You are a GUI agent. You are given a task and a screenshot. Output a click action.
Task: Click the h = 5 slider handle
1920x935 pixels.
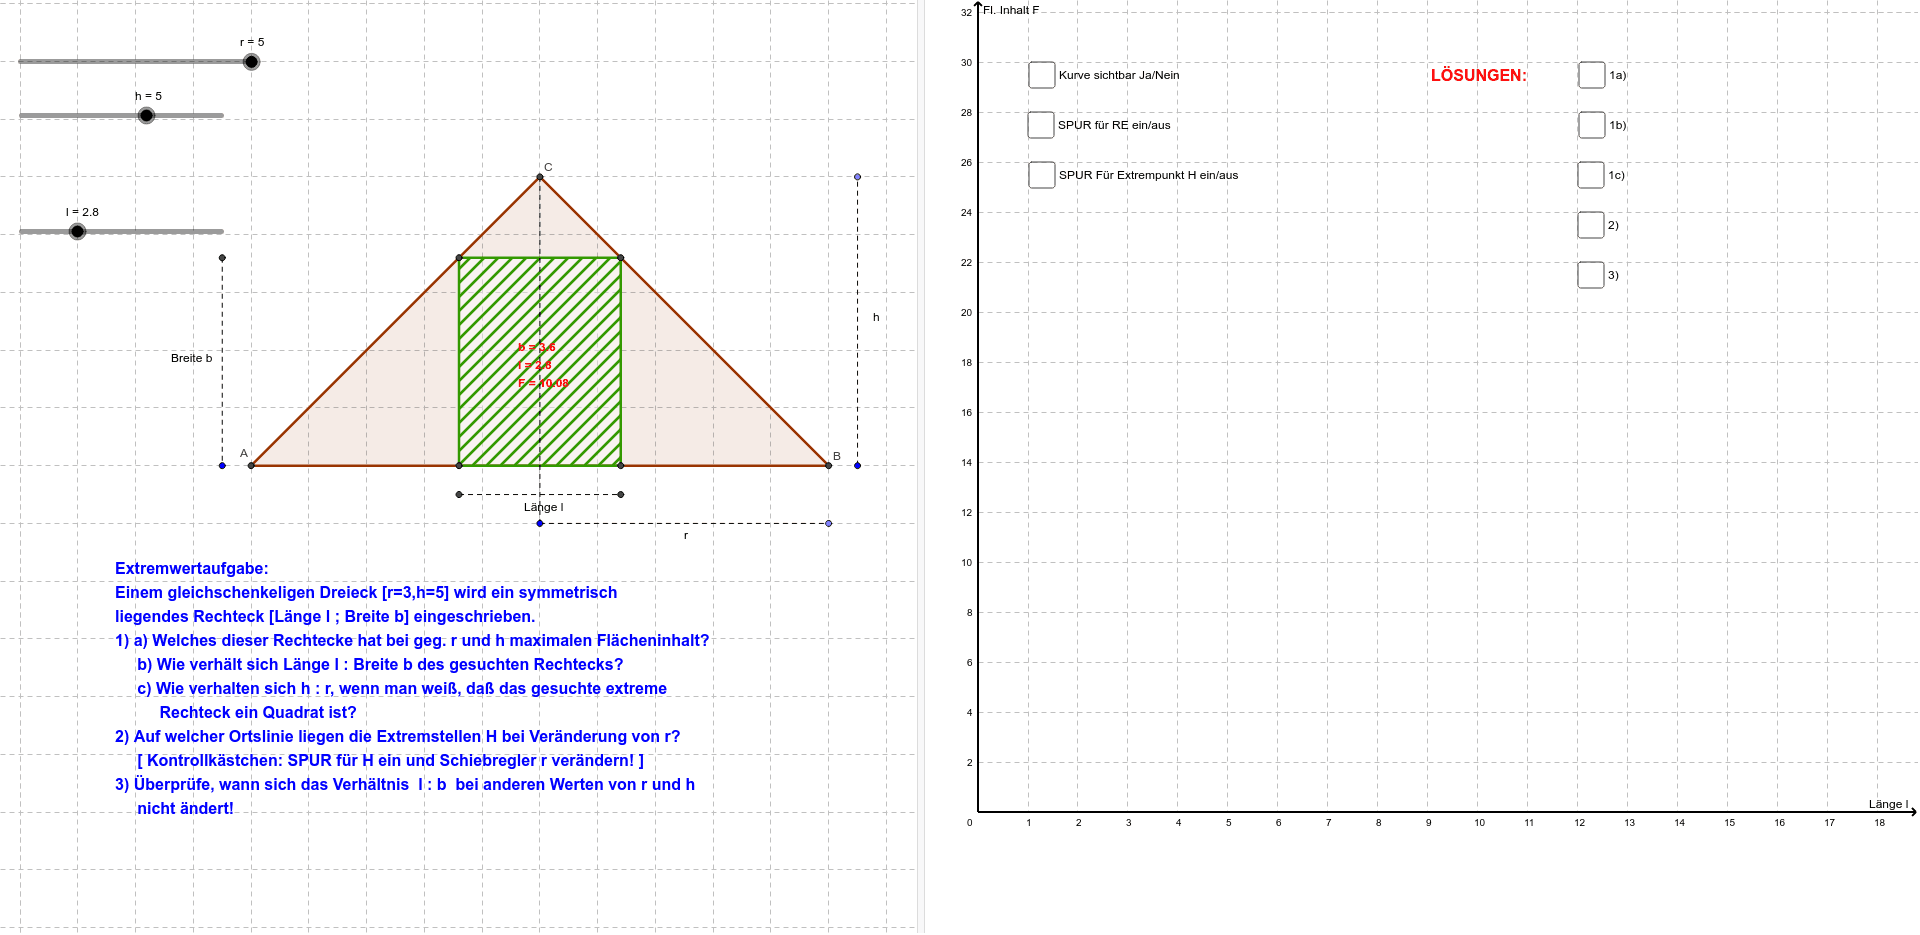click(x=146, y=115)
